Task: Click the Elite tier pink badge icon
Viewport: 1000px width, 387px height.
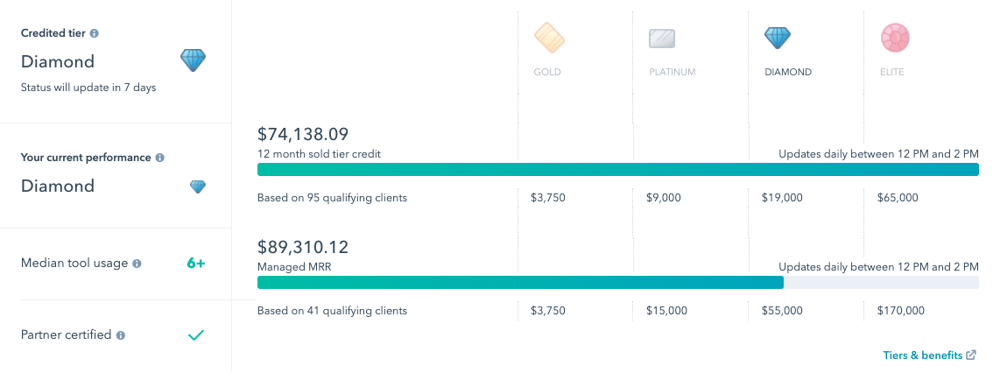Action: pos(894,38)
